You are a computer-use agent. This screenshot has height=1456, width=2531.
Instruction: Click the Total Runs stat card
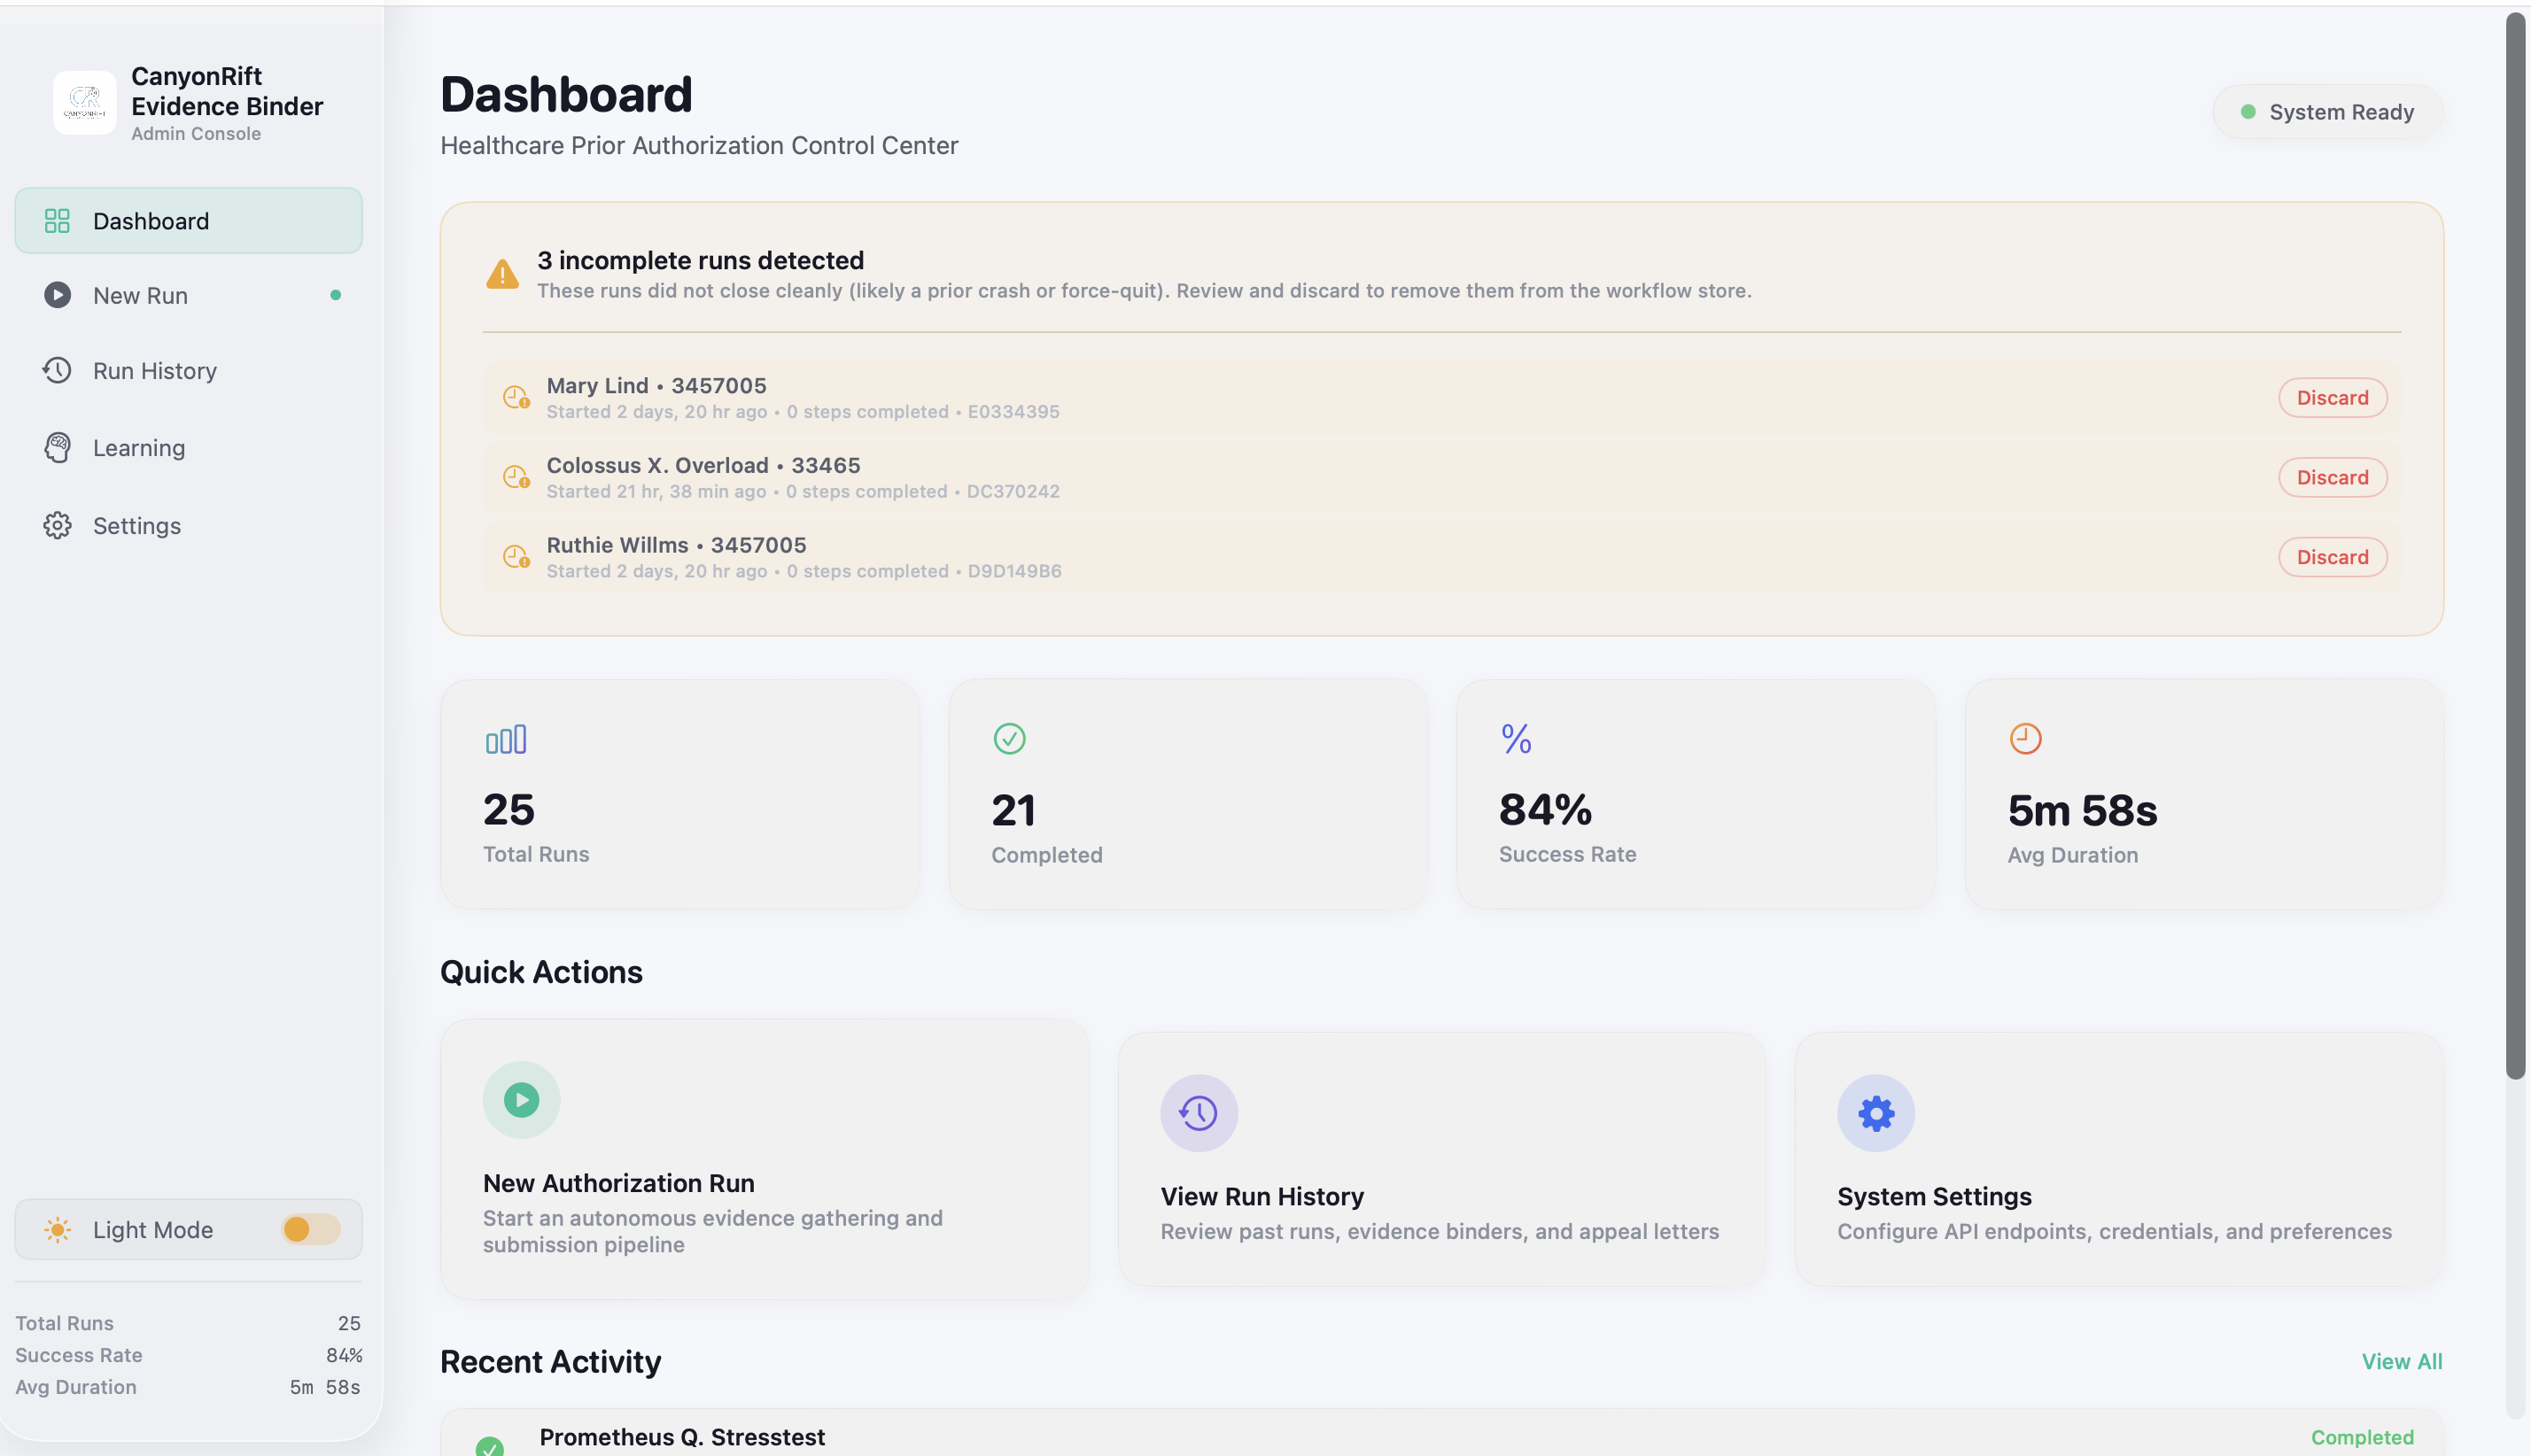click(x=680, y=794)
